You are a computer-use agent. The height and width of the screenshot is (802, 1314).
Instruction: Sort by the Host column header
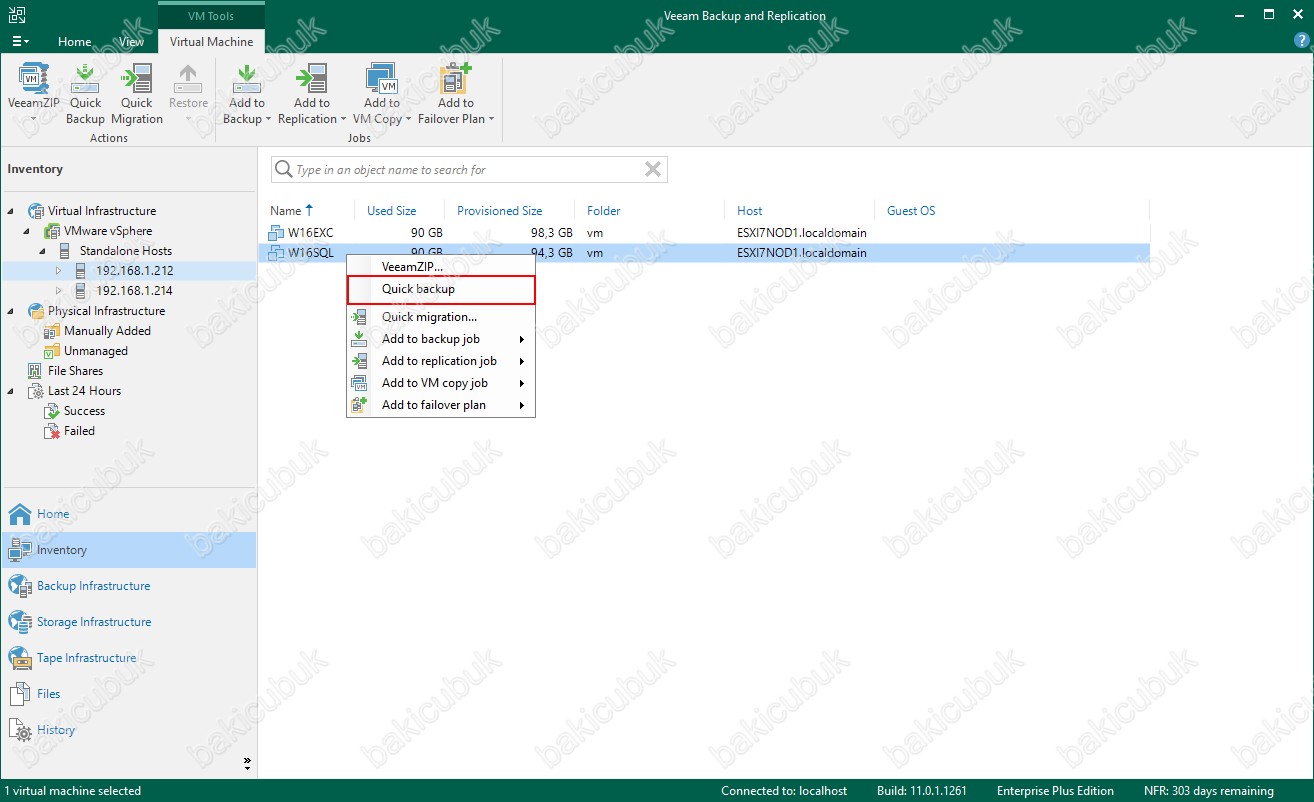pos(750,211)
